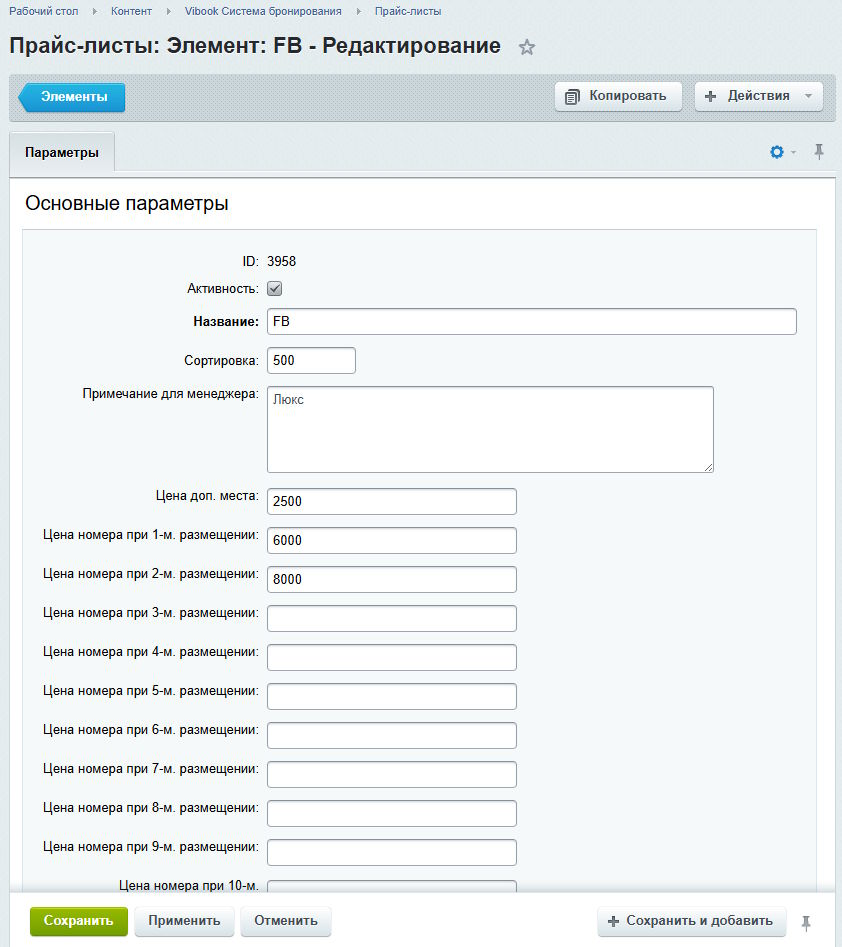The image size is (842, 947).
Task: Click the gear settings icon
Action: pyautogui.click(x=776, y=152)
